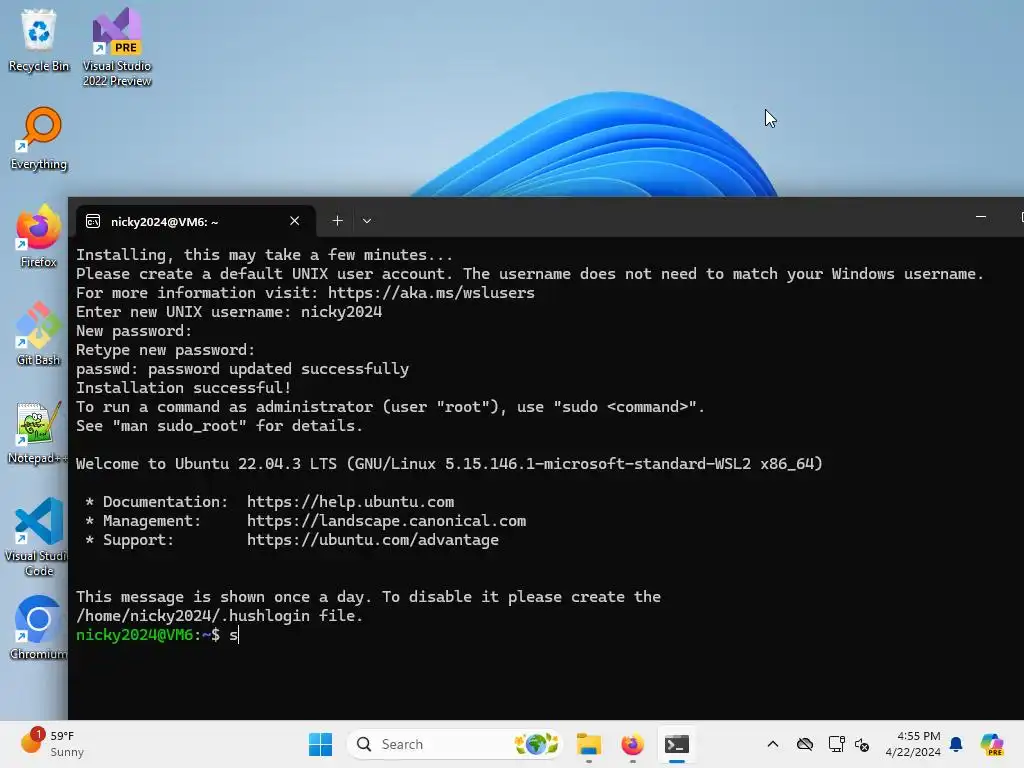Minimize the Windows Terminal window

pyautogui.click(x=981, y=217)
